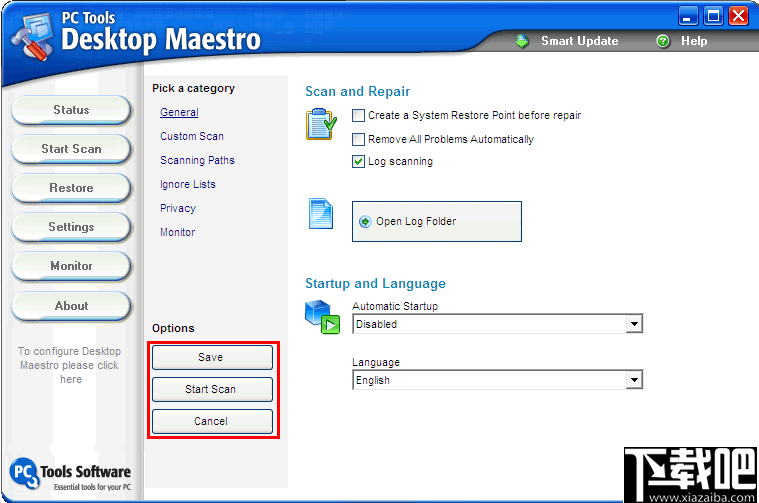Click the Settings sidebar button
759x503 pixels.
[71, 227]
